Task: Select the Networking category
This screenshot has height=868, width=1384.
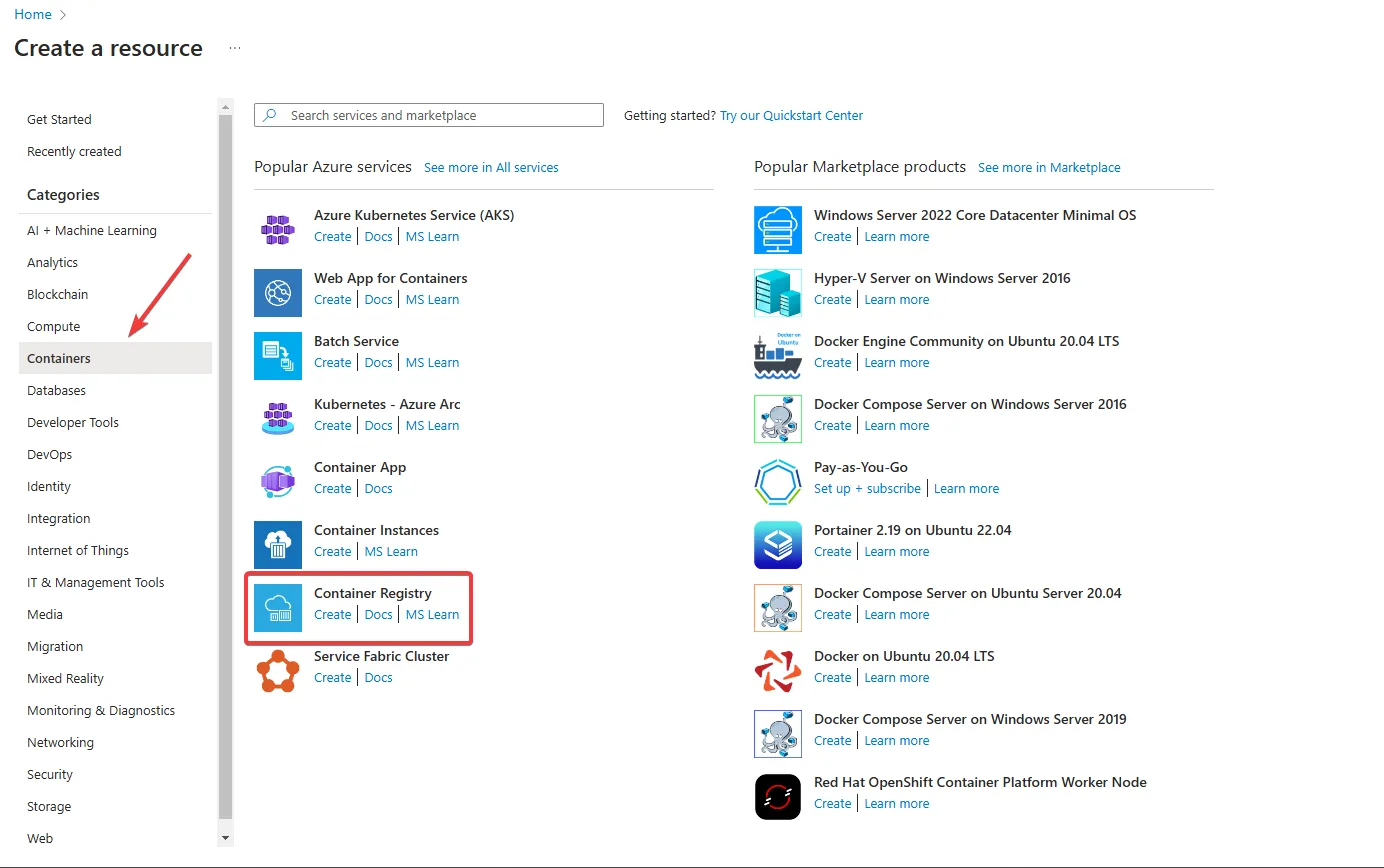Action: pyautogui.click(x=115, y=742)
